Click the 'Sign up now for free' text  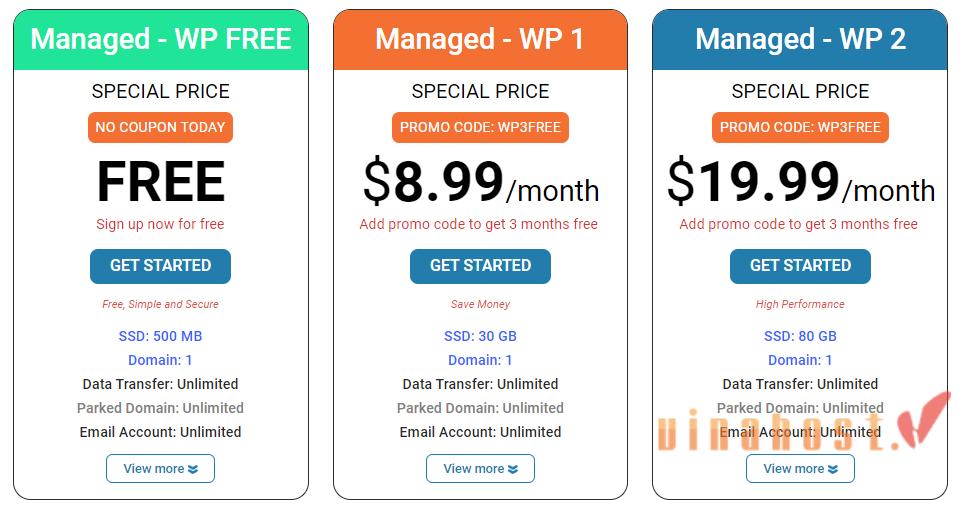[160, 224]
